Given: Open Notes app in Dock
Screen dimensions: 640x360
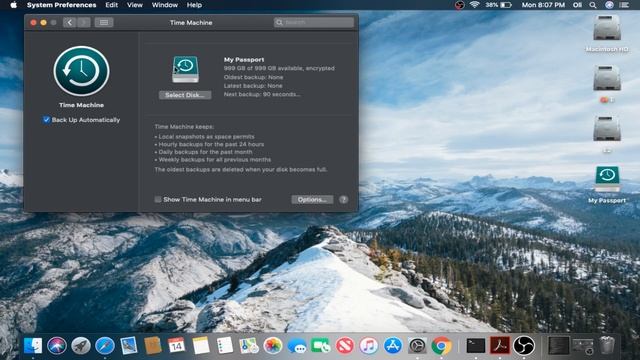Looking at the screenshot, I should tap(200, 346).
